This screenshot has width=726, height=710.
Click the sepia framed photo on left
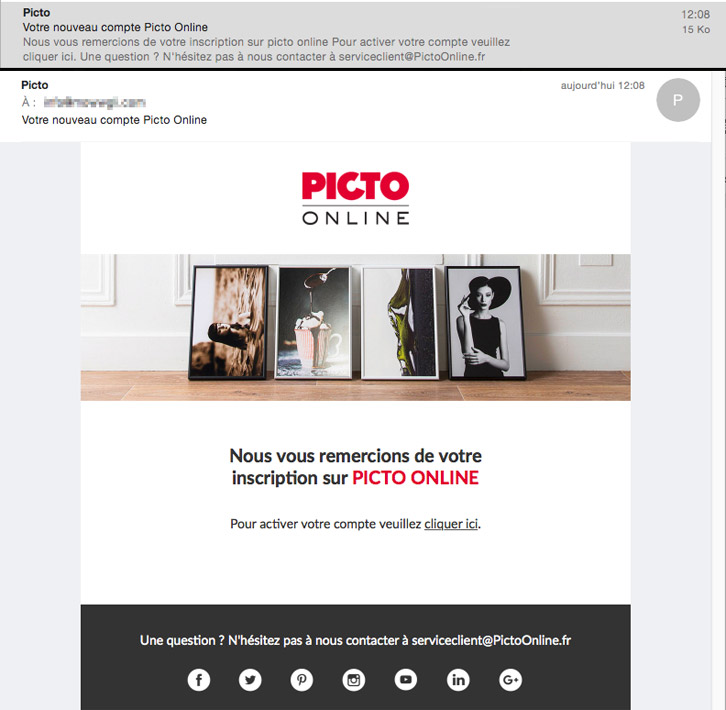[x=228, y=322]
